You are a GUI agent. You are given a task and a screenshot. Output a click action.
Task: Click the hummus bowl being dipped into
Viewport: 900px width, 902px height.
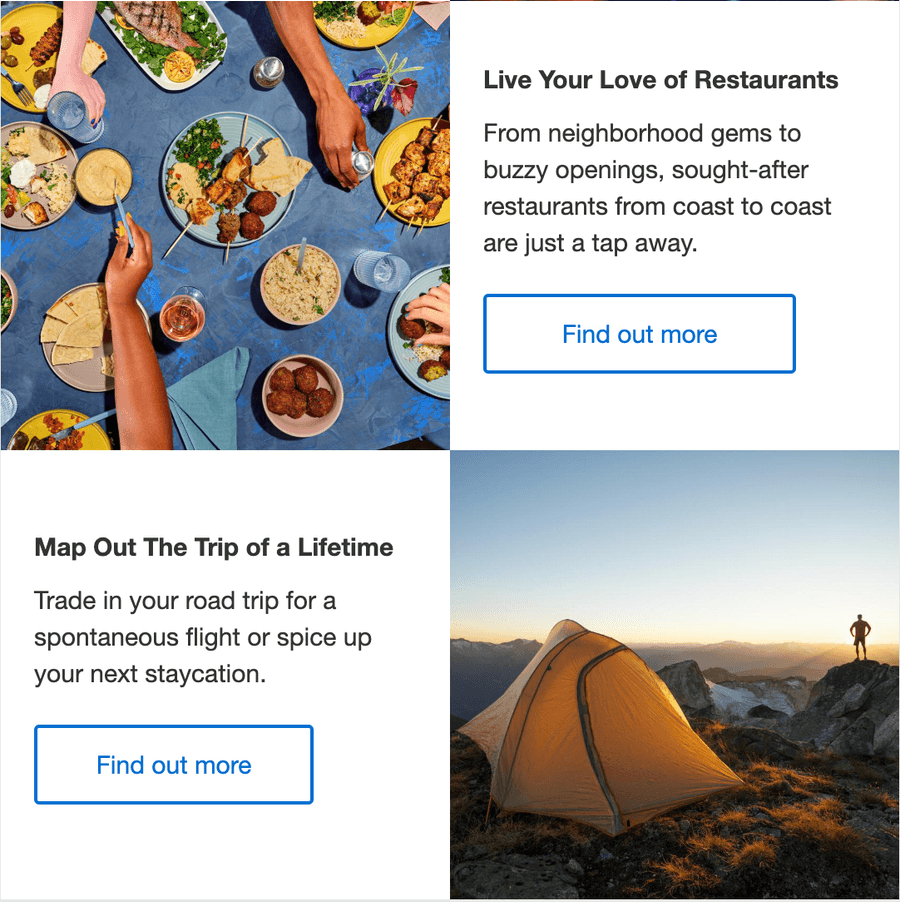tap(103, 176)
